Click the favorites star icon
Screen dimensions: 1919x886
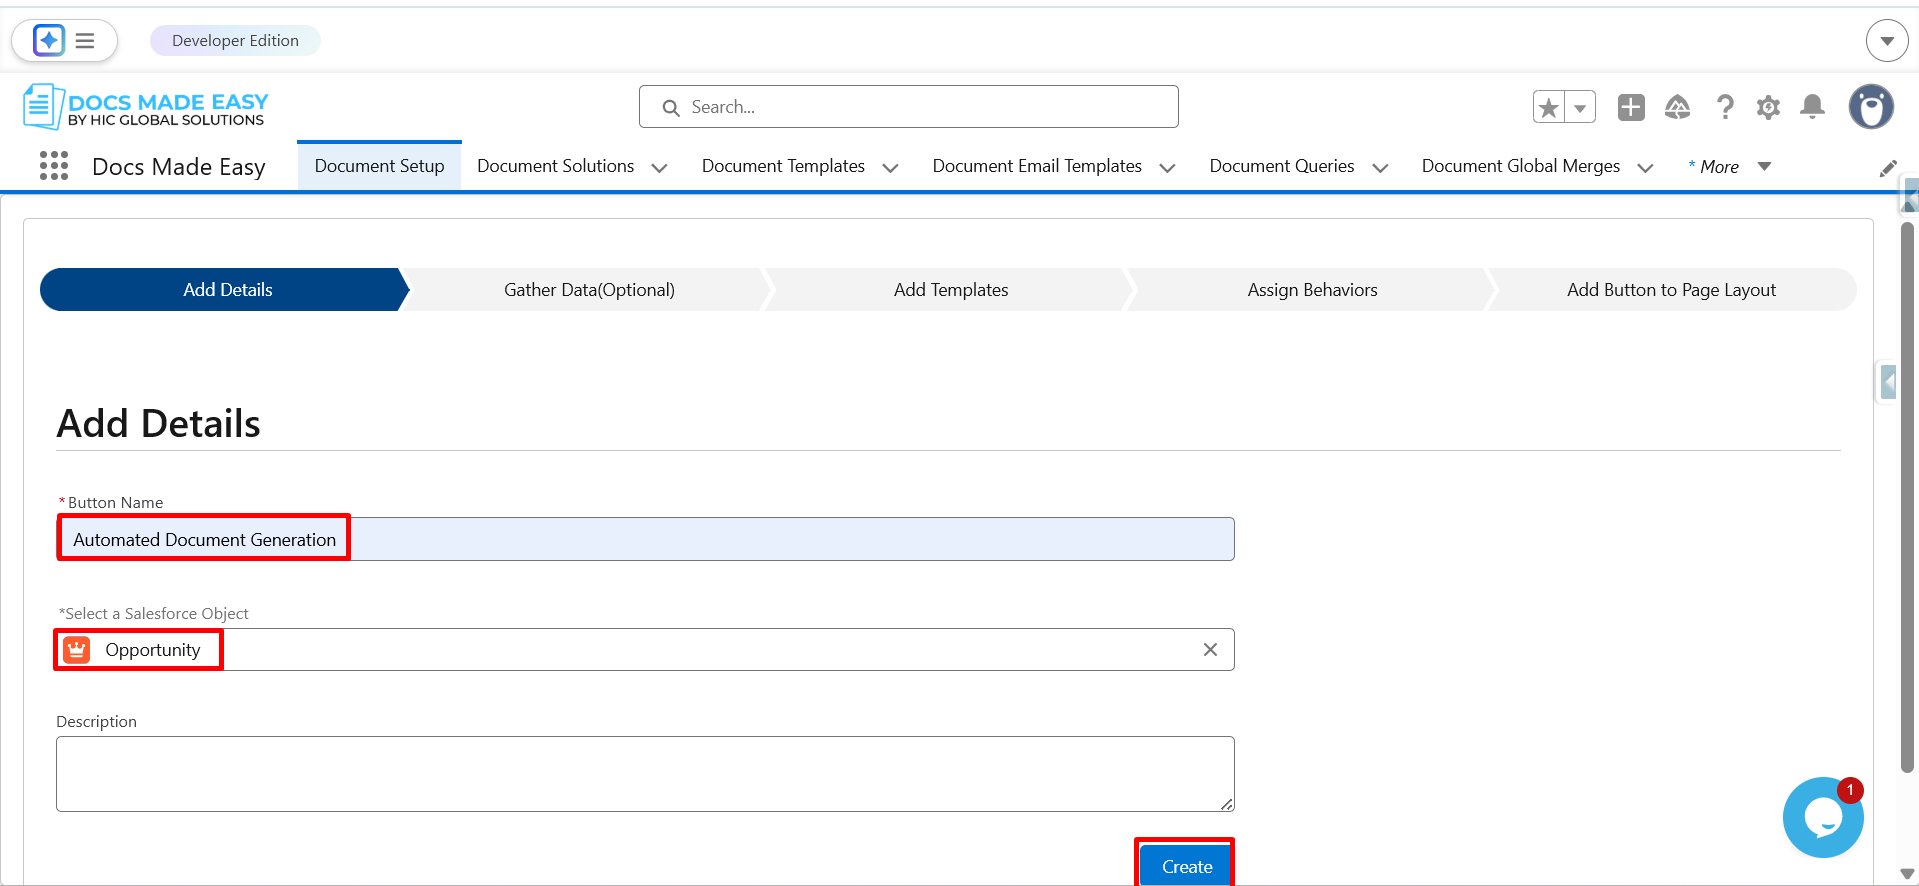pyautogui.click(x=1549, y=107)
